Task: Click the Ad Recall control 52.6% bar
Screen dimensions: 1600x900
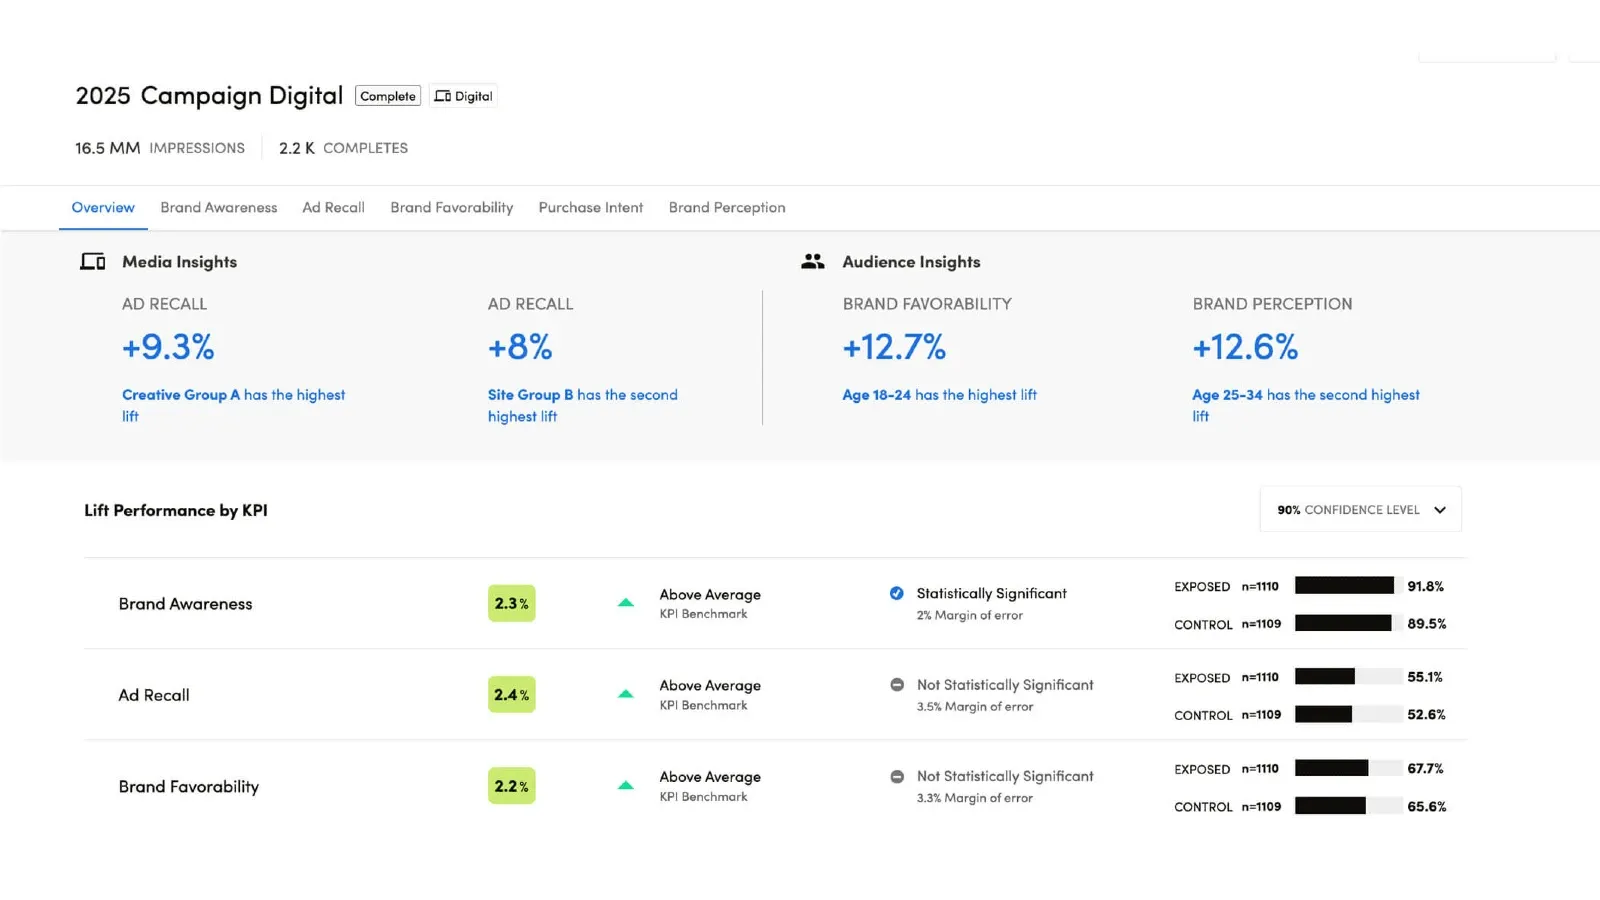Action: coord(1348,714)
